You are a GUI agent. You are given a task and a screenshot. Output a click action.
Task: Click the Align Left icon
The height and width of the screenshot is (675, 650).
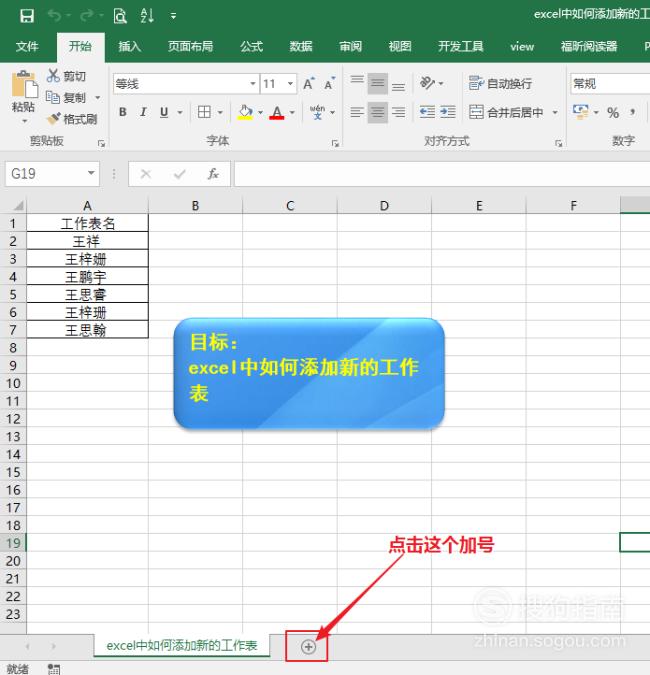357,112
